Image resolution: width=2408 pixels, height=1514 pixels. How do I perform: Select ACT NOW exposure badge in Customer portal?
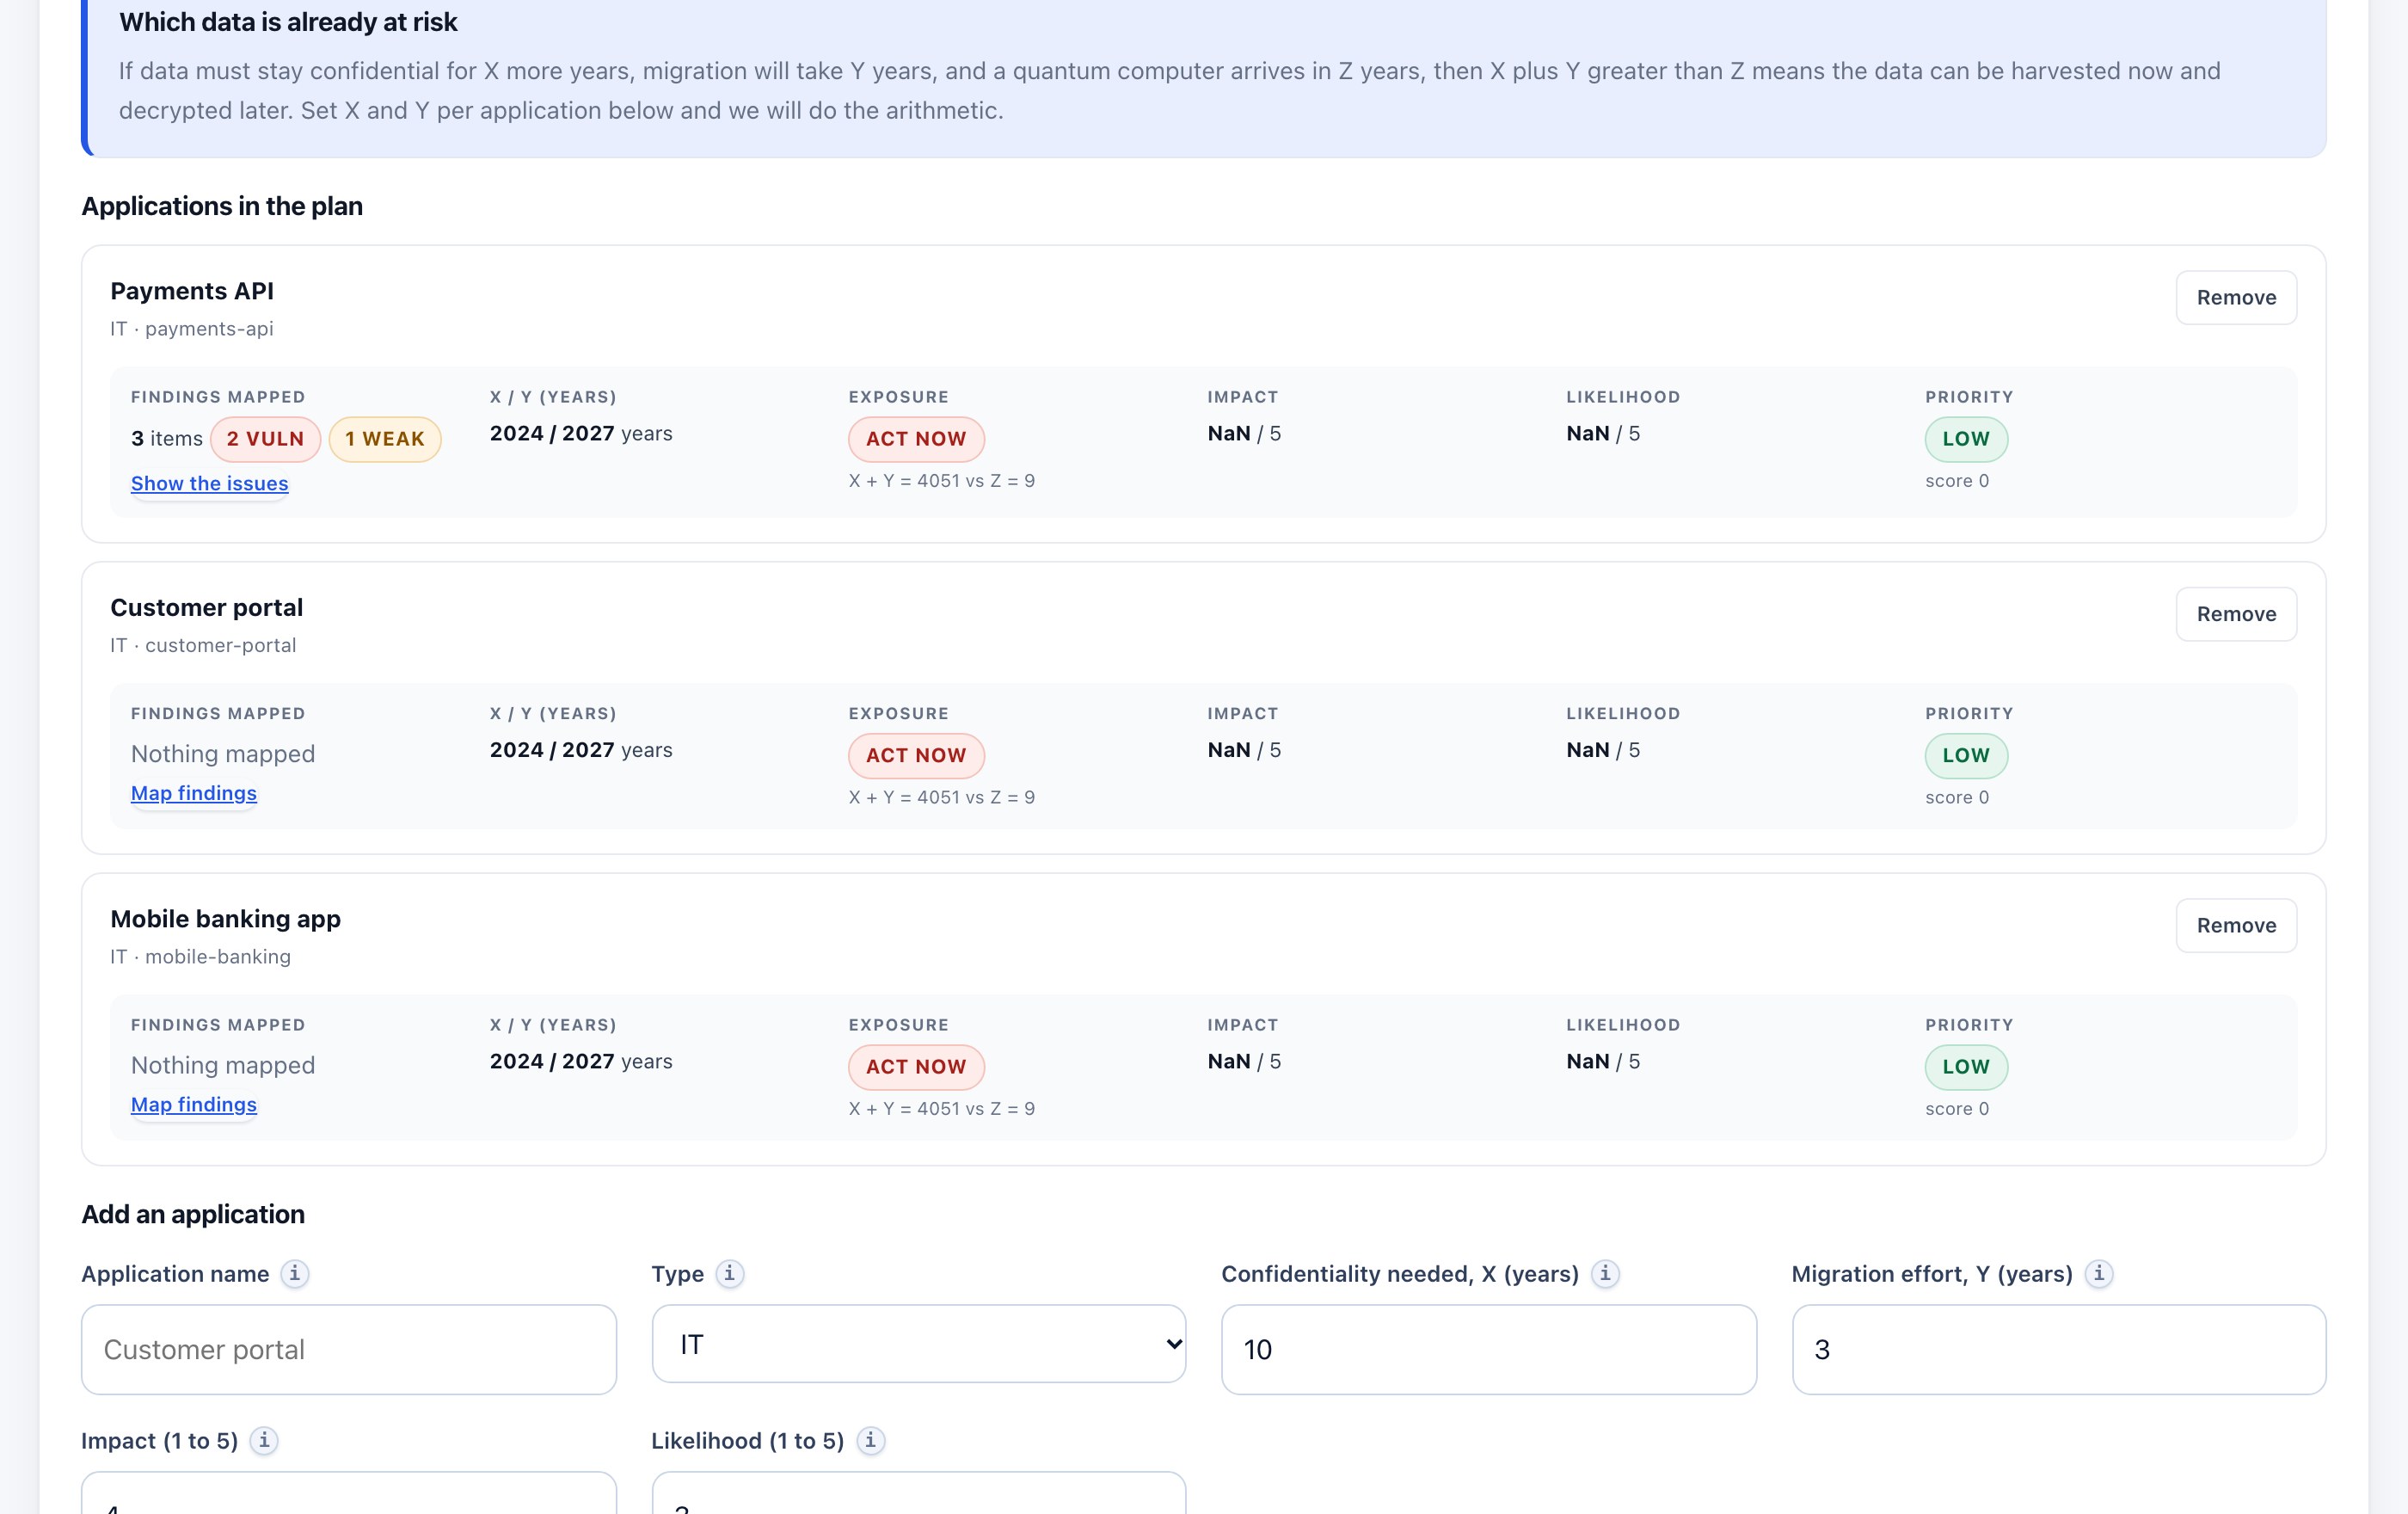pyautogui.click(x=916, y=755)
